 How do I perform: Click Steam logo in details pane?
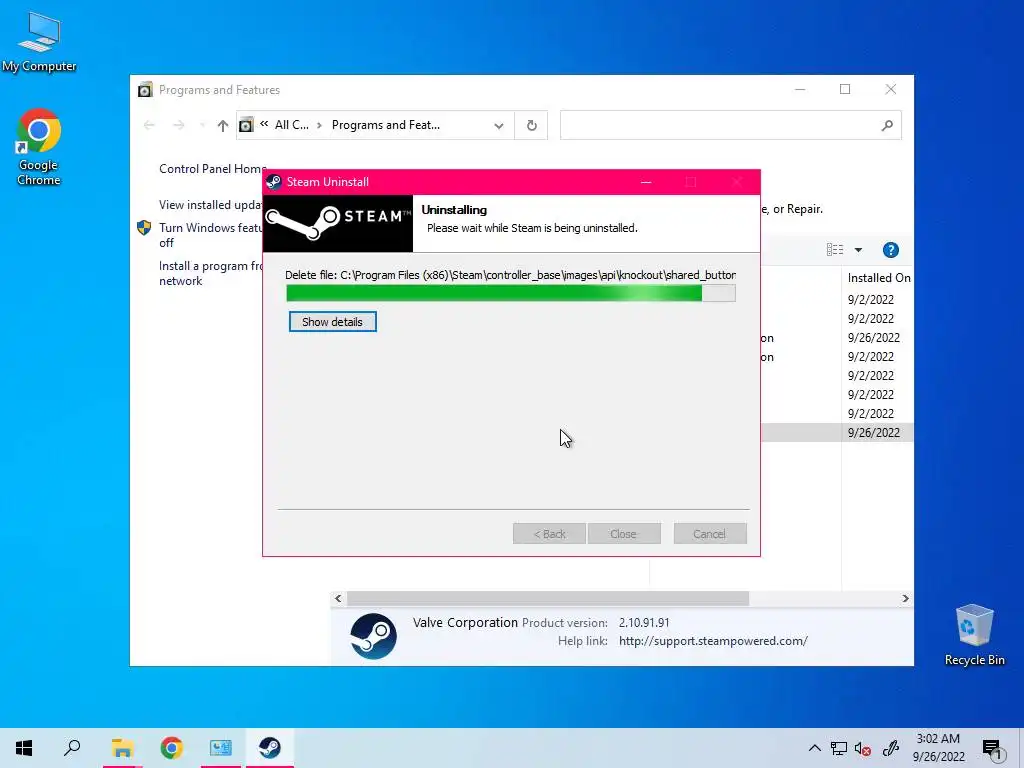[373, 636]
